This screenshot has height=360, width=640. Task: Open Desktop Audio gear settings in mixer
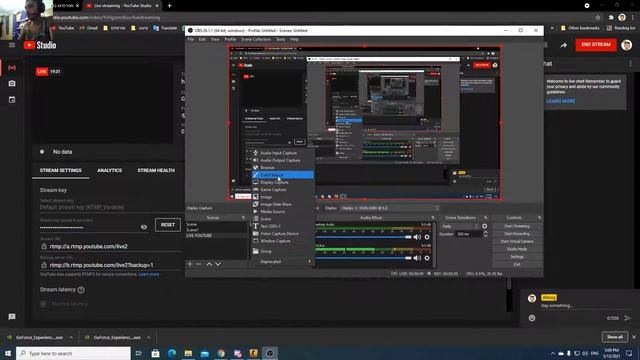point(427,237)
